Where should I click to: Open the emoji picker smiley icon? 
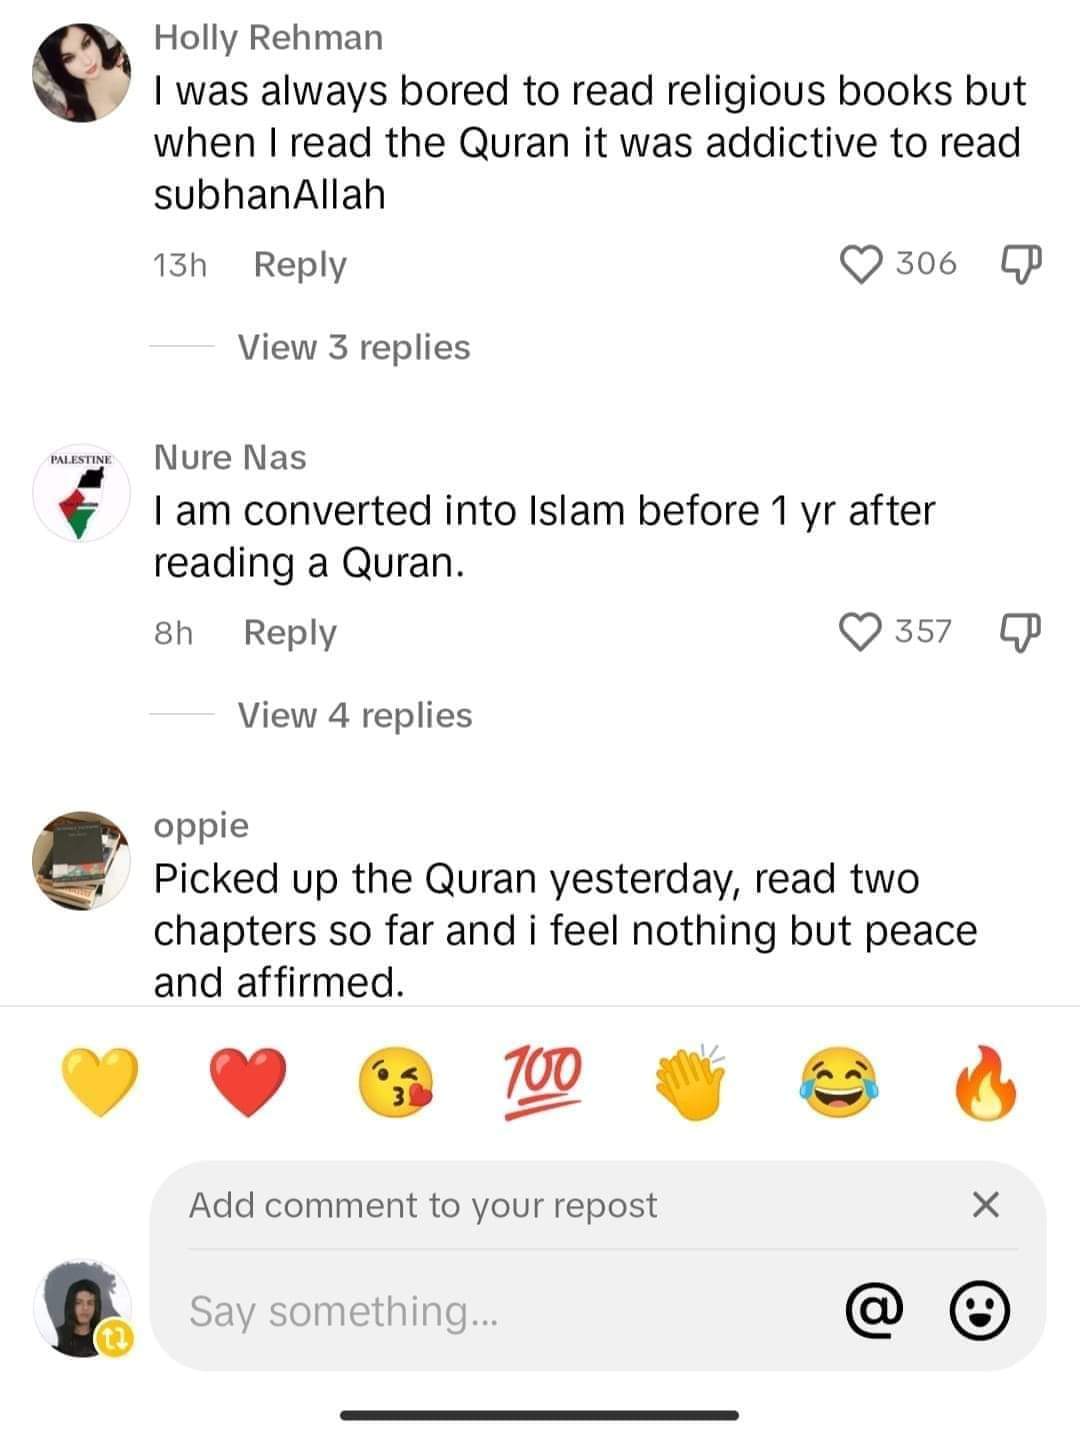point(979,1311)
